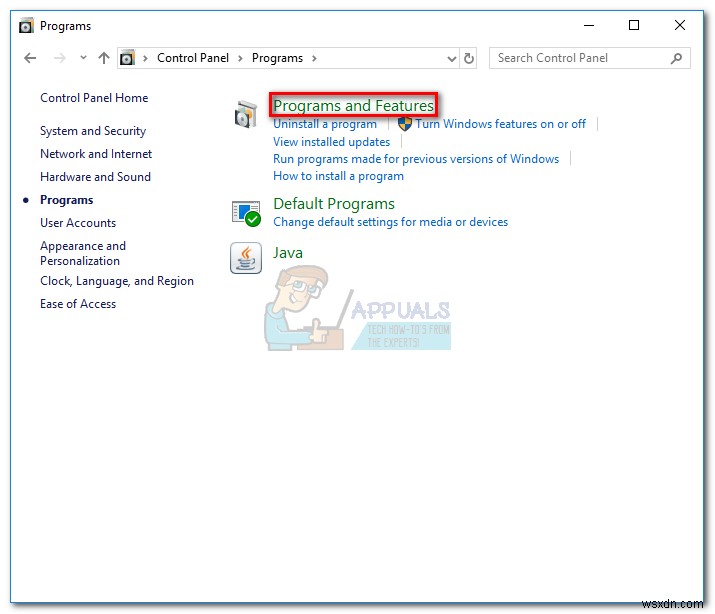This screenshot has width=715, height=614.
Task: Open address bar history dropdown
Action: tap(451, 58)
